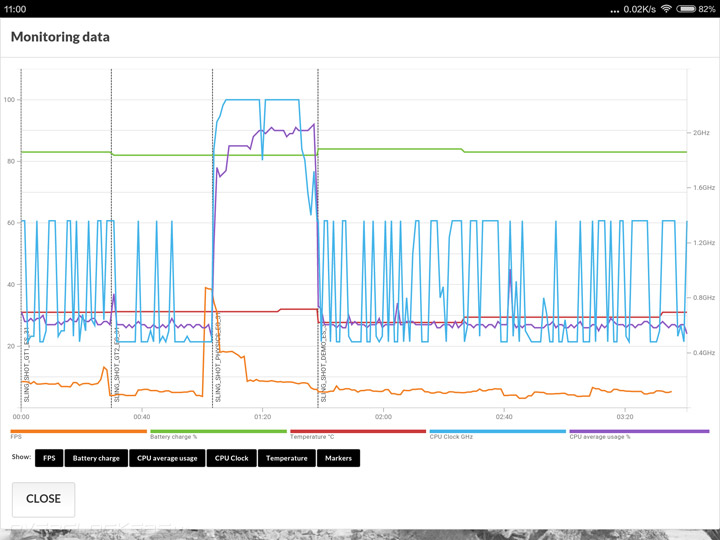Toggle the Battery charge series button
This screenshot has height=540, width=720.
tap(96, 458)
